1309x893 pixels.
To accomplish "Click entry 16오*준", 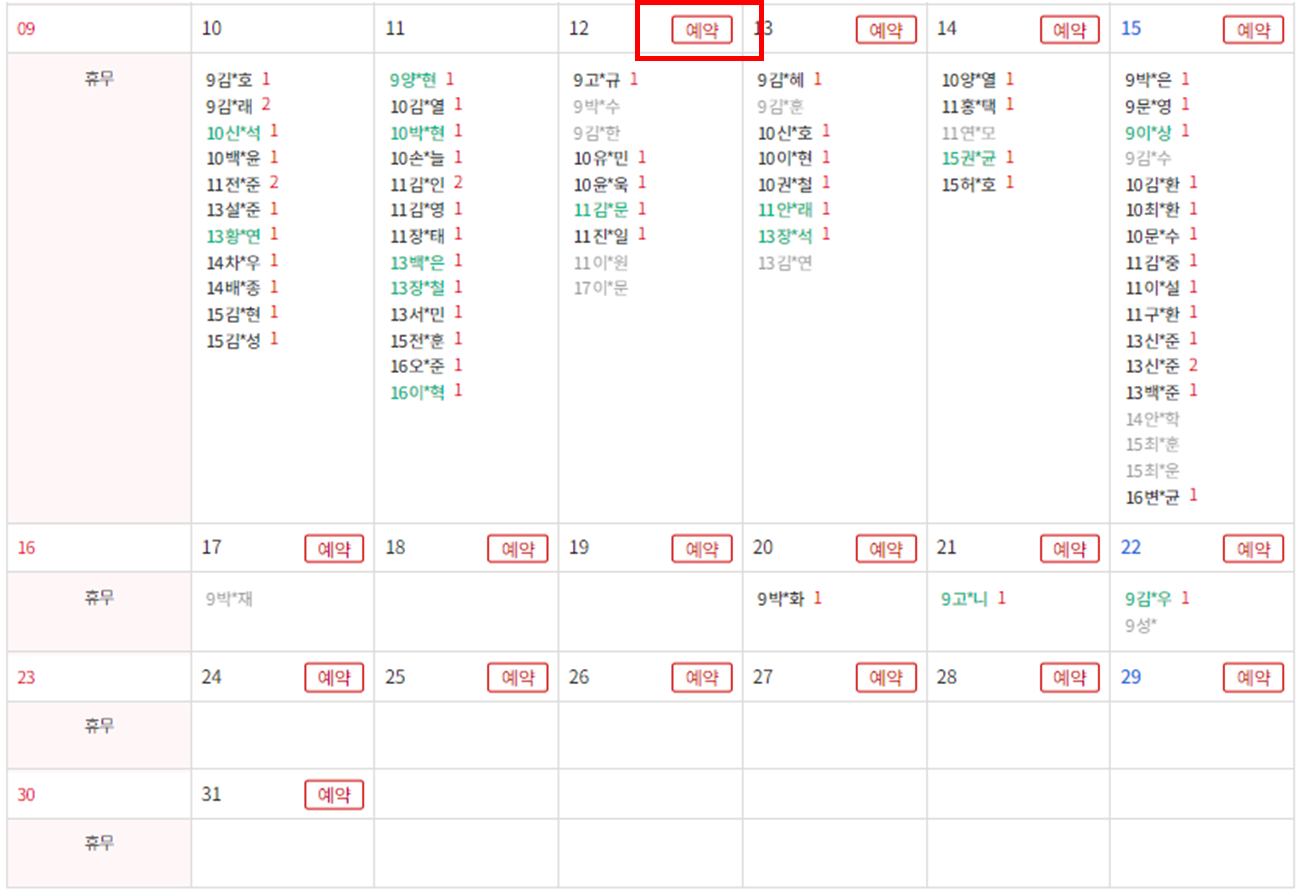I will click(418, 366).
